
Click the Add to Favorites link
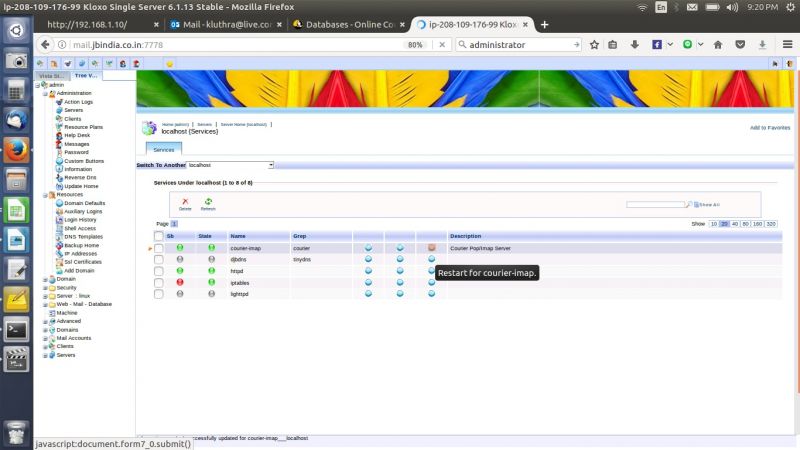point(770,128)
